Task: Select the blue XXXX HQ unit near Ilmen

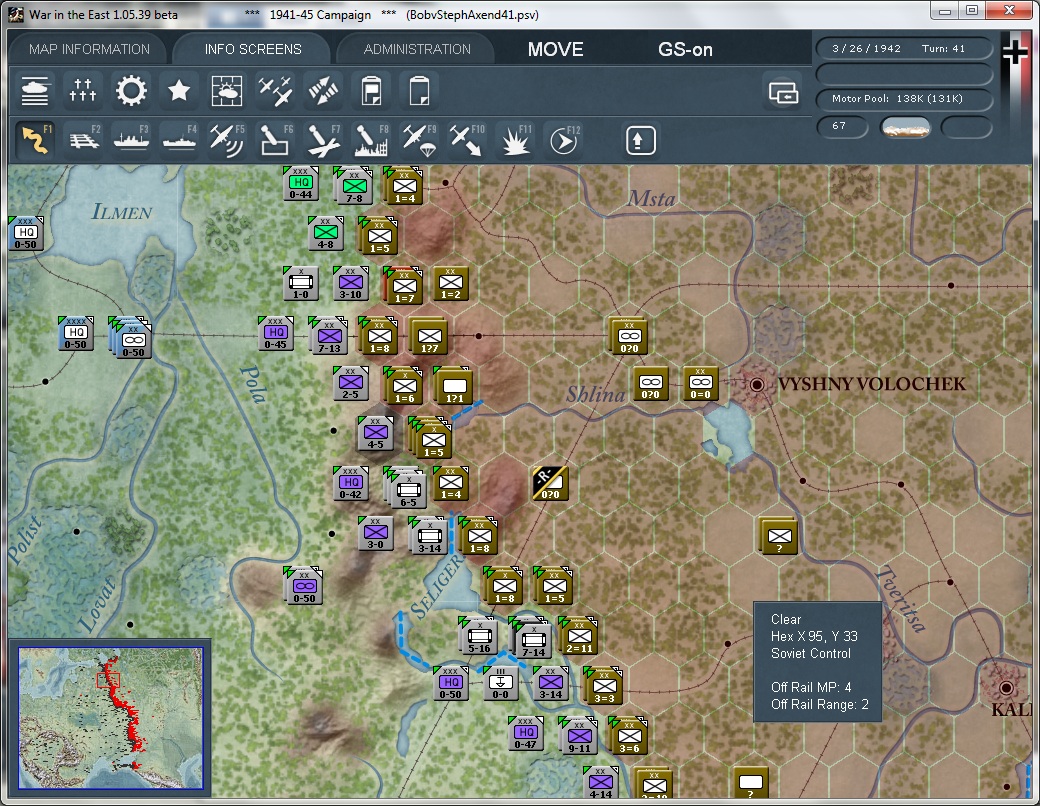Action: click(x=76, y=334)
